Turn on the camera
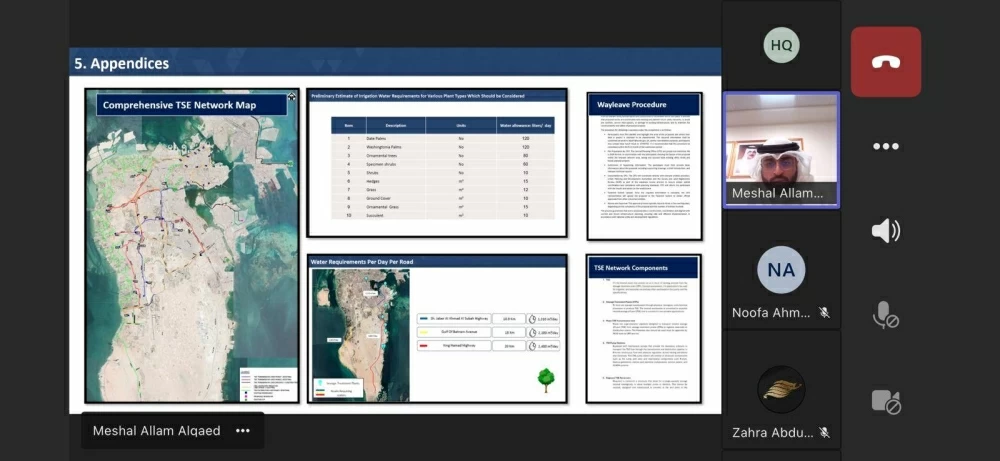The height and width of the screenshot is (461, 1000). tap(886, 402)
